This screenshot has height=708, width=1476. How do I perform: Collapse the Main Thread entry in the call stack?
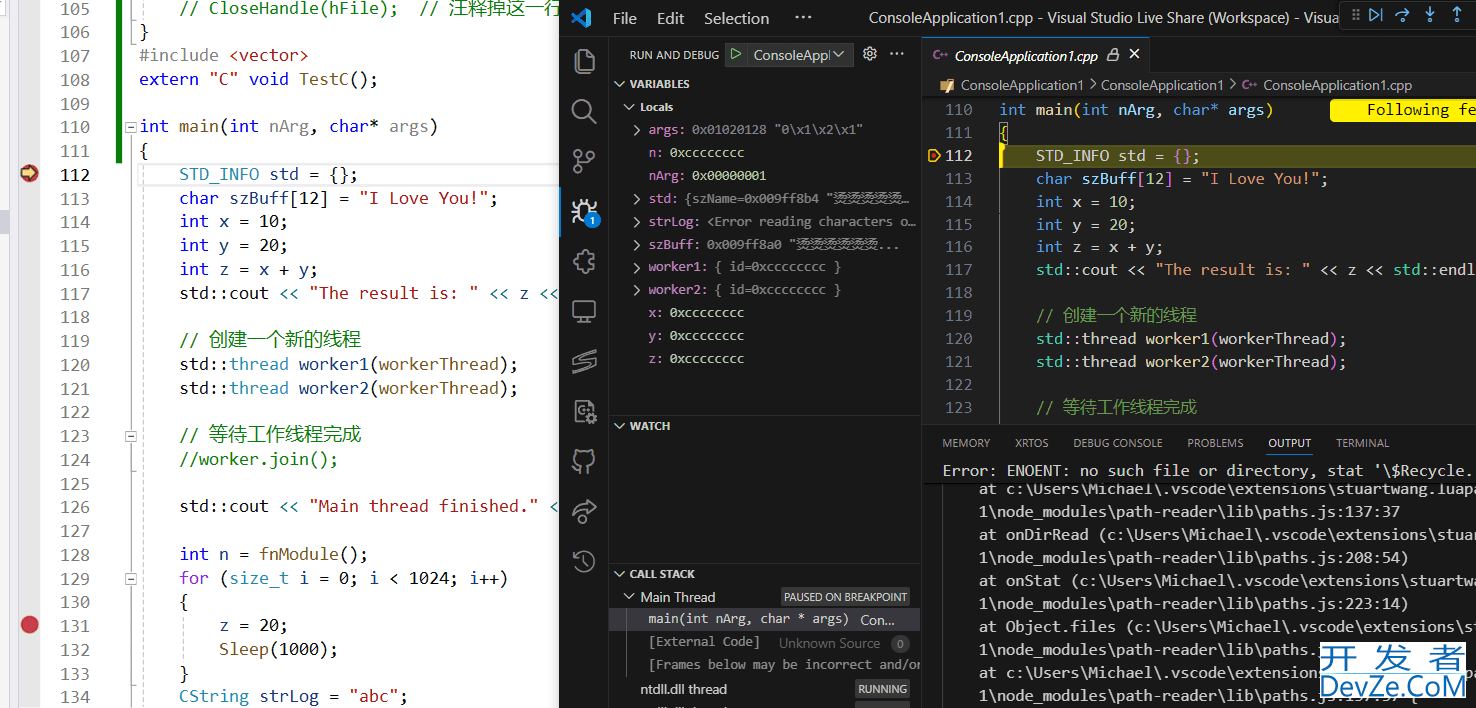point(629,597)
